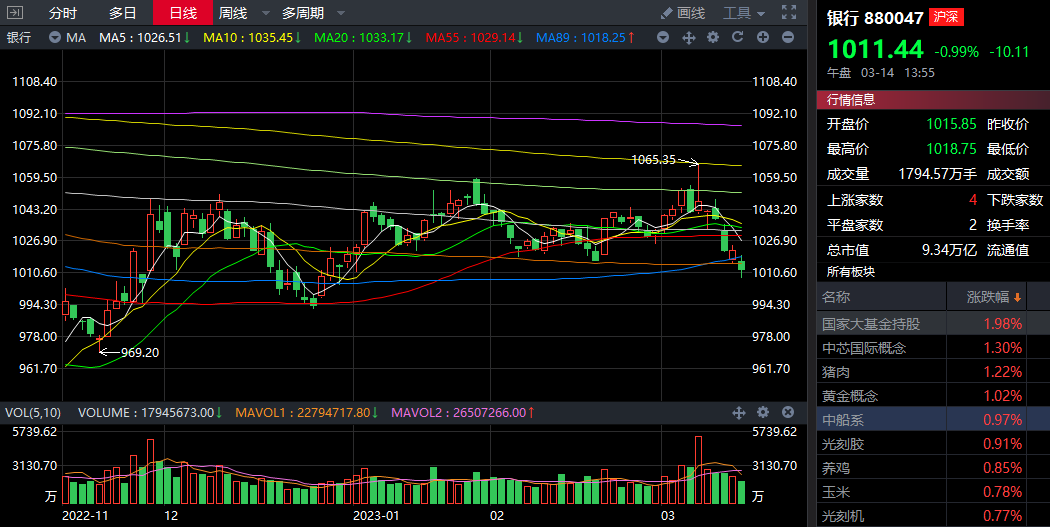Sort sector list by 涨跌幅 column
The image size is (1050, 527).
point(994,297)
